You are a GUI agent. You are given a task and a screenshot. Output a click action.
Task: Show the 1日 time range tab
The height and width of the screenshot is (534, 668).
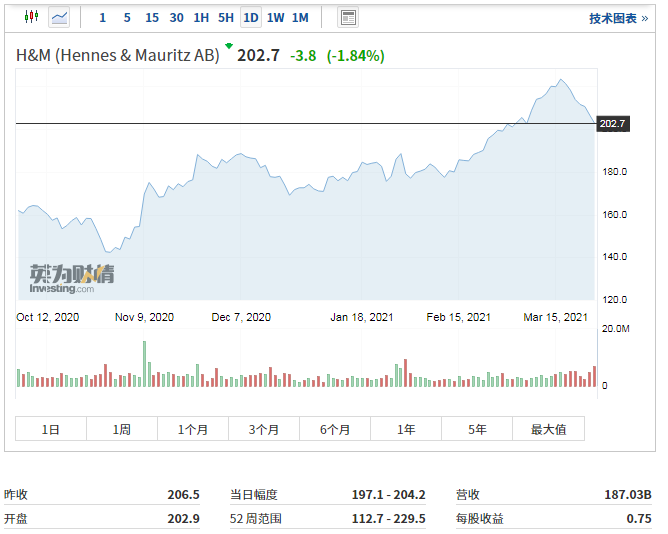[51, 429]
